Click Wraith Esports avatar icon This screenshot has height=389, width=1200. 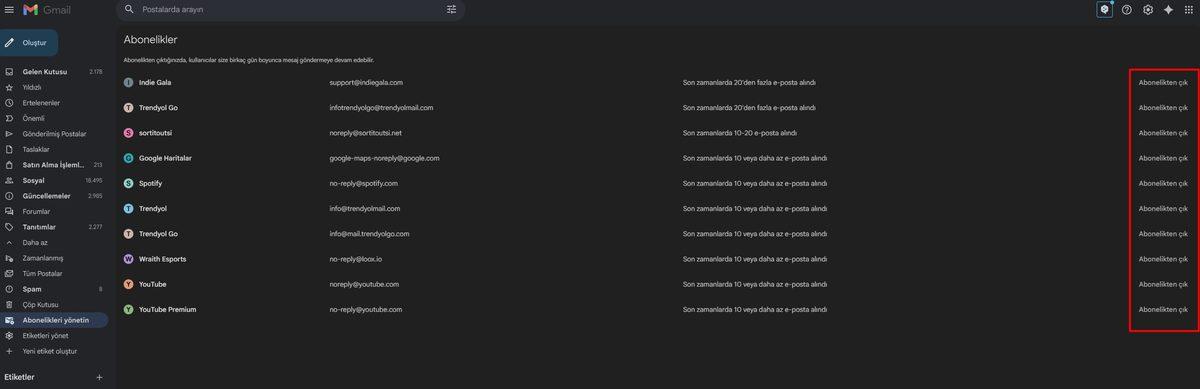pyautogui.click(x=128, y=259)
